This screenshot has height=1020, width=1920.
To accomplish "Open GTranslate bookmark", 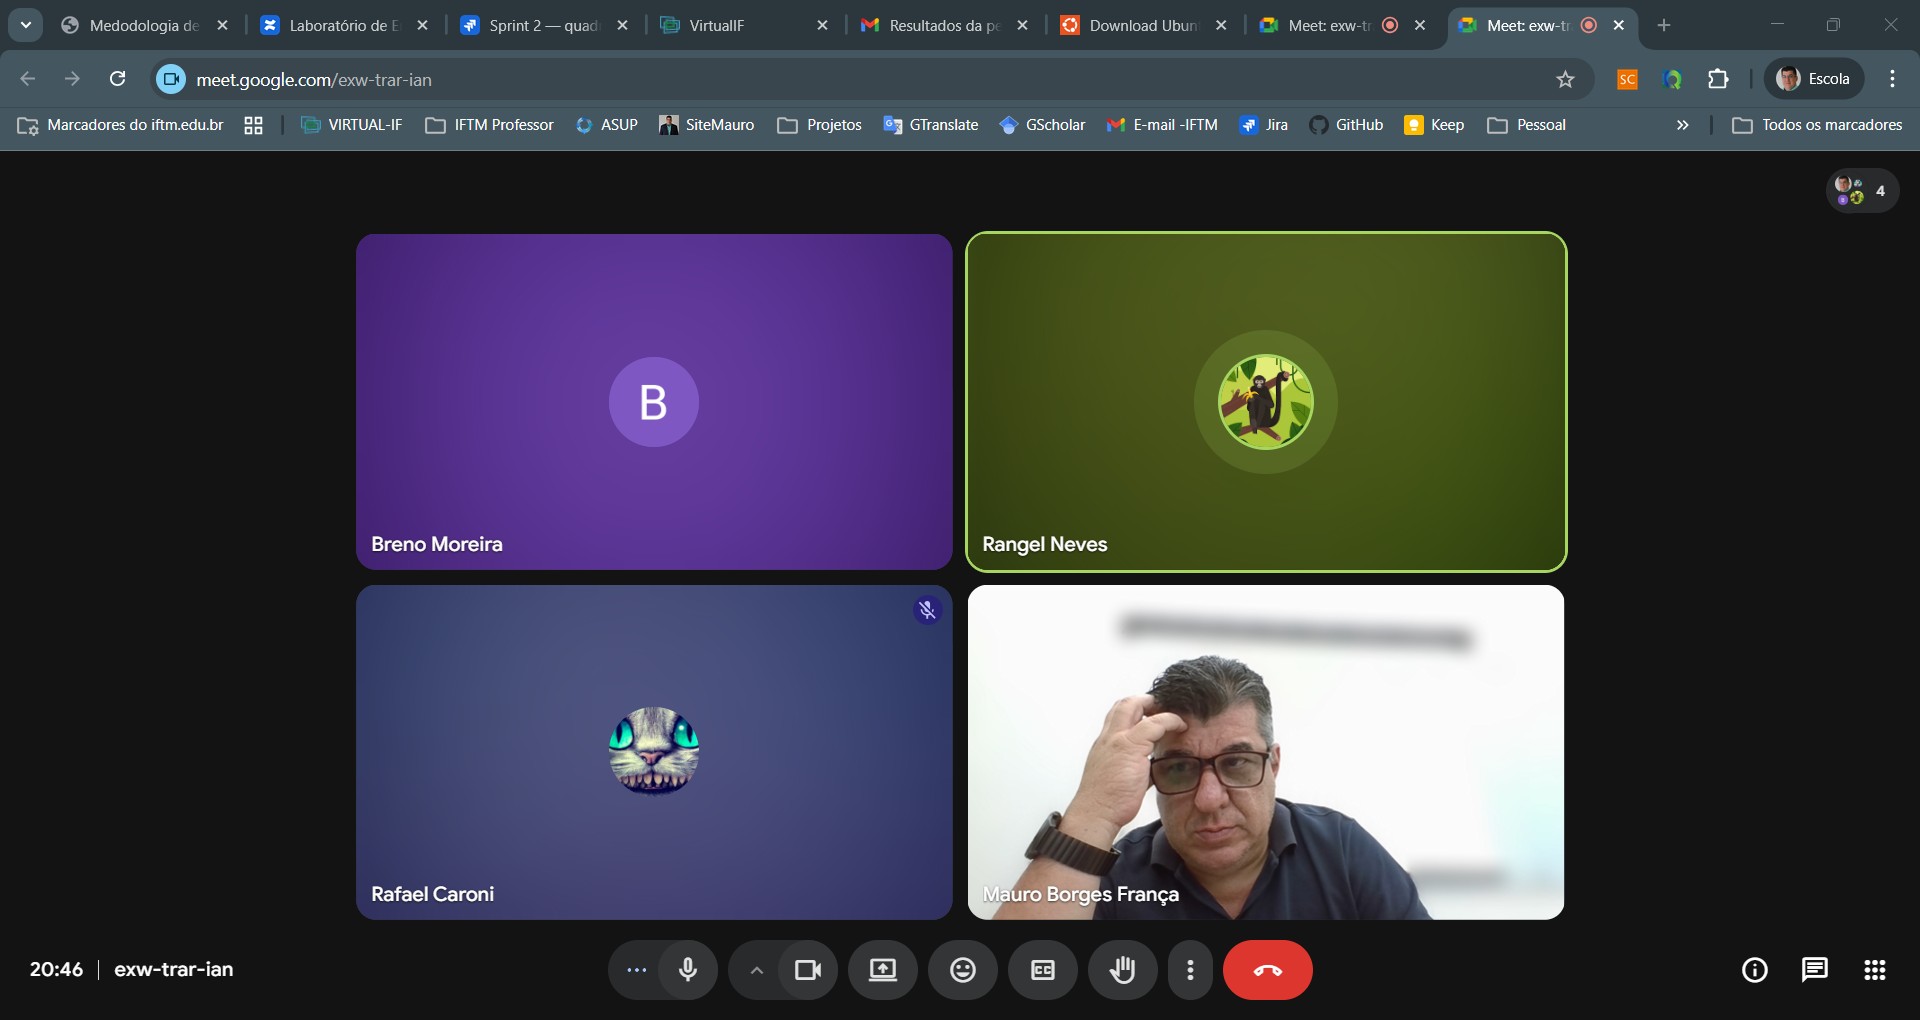I will point(931,125).
